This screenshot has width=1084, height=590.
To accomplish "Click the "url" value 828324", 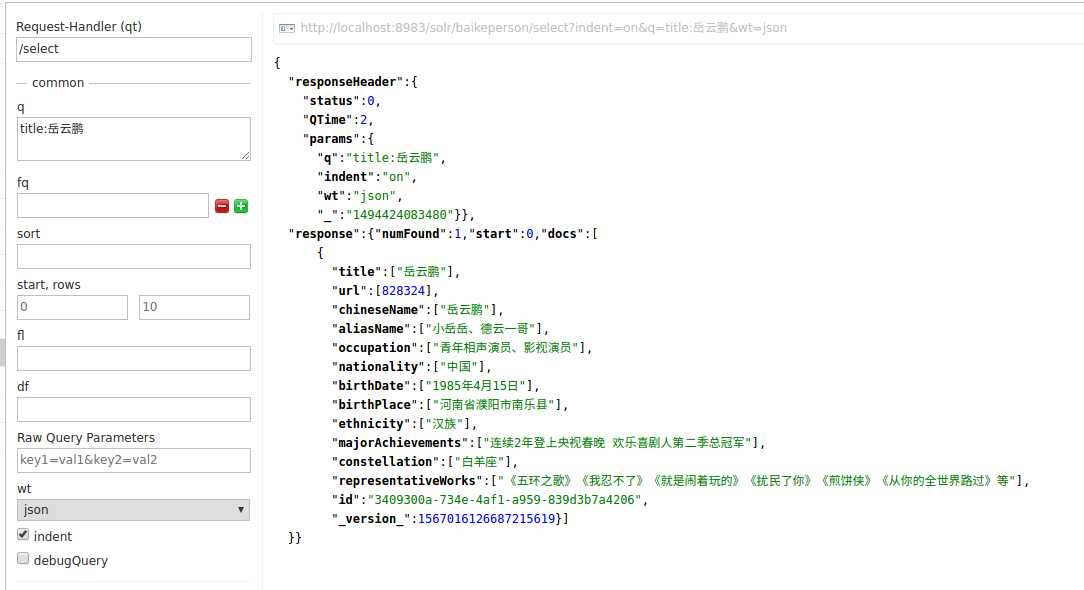I will tap(403, 291).
